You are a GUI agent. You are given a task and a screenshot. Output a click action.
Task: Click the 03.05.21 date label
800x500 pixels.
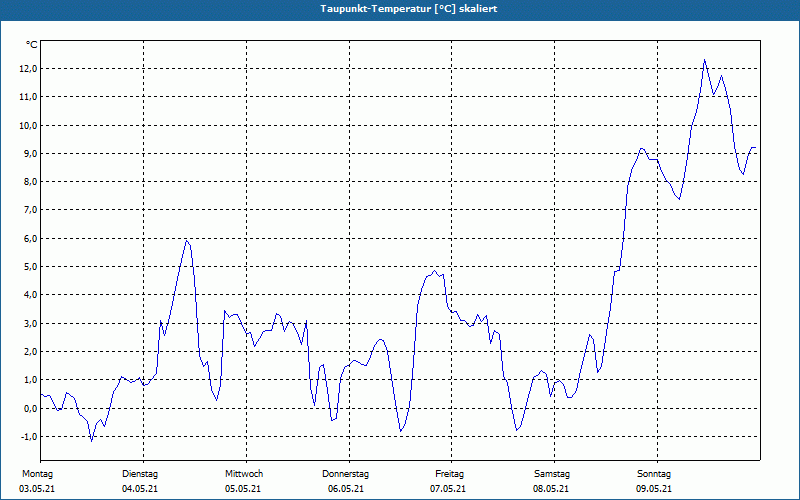click(37, 489)
